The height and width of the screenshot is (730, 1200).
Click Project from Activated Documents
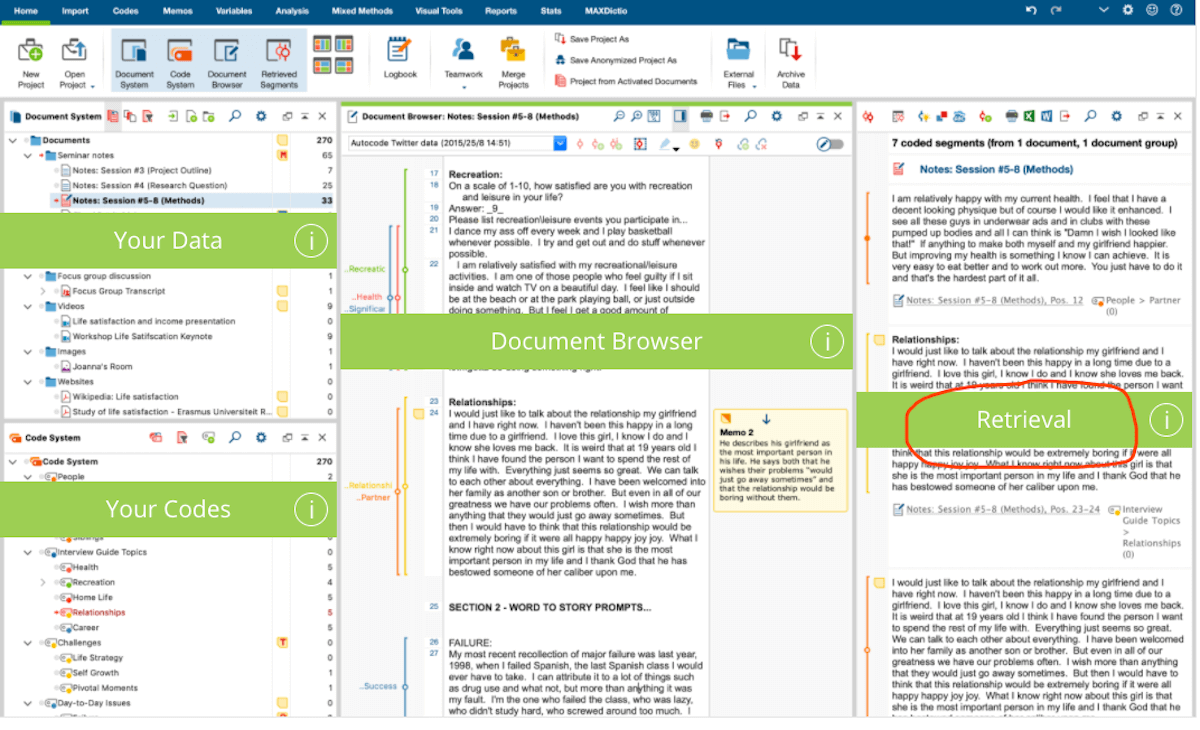click(x=625, y=82)
